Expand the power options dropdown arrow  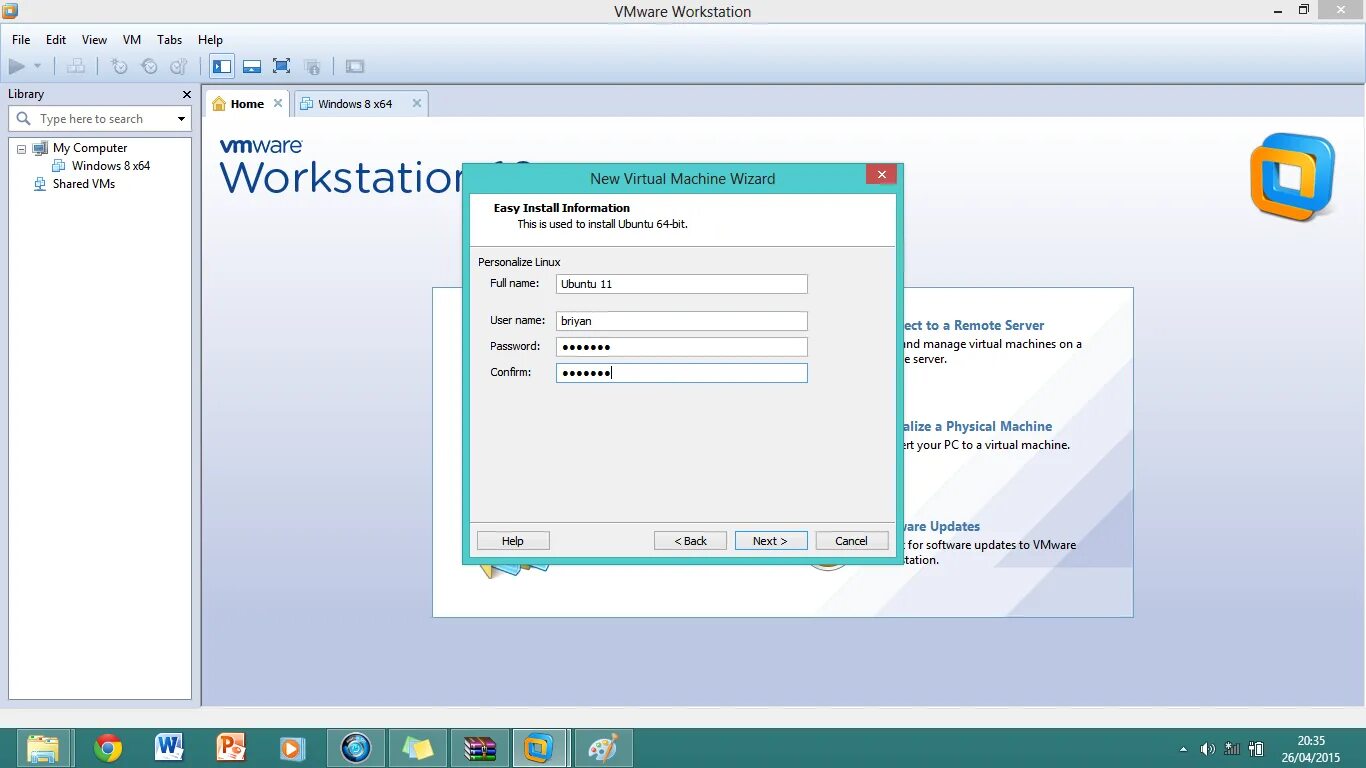click(36, 66)
